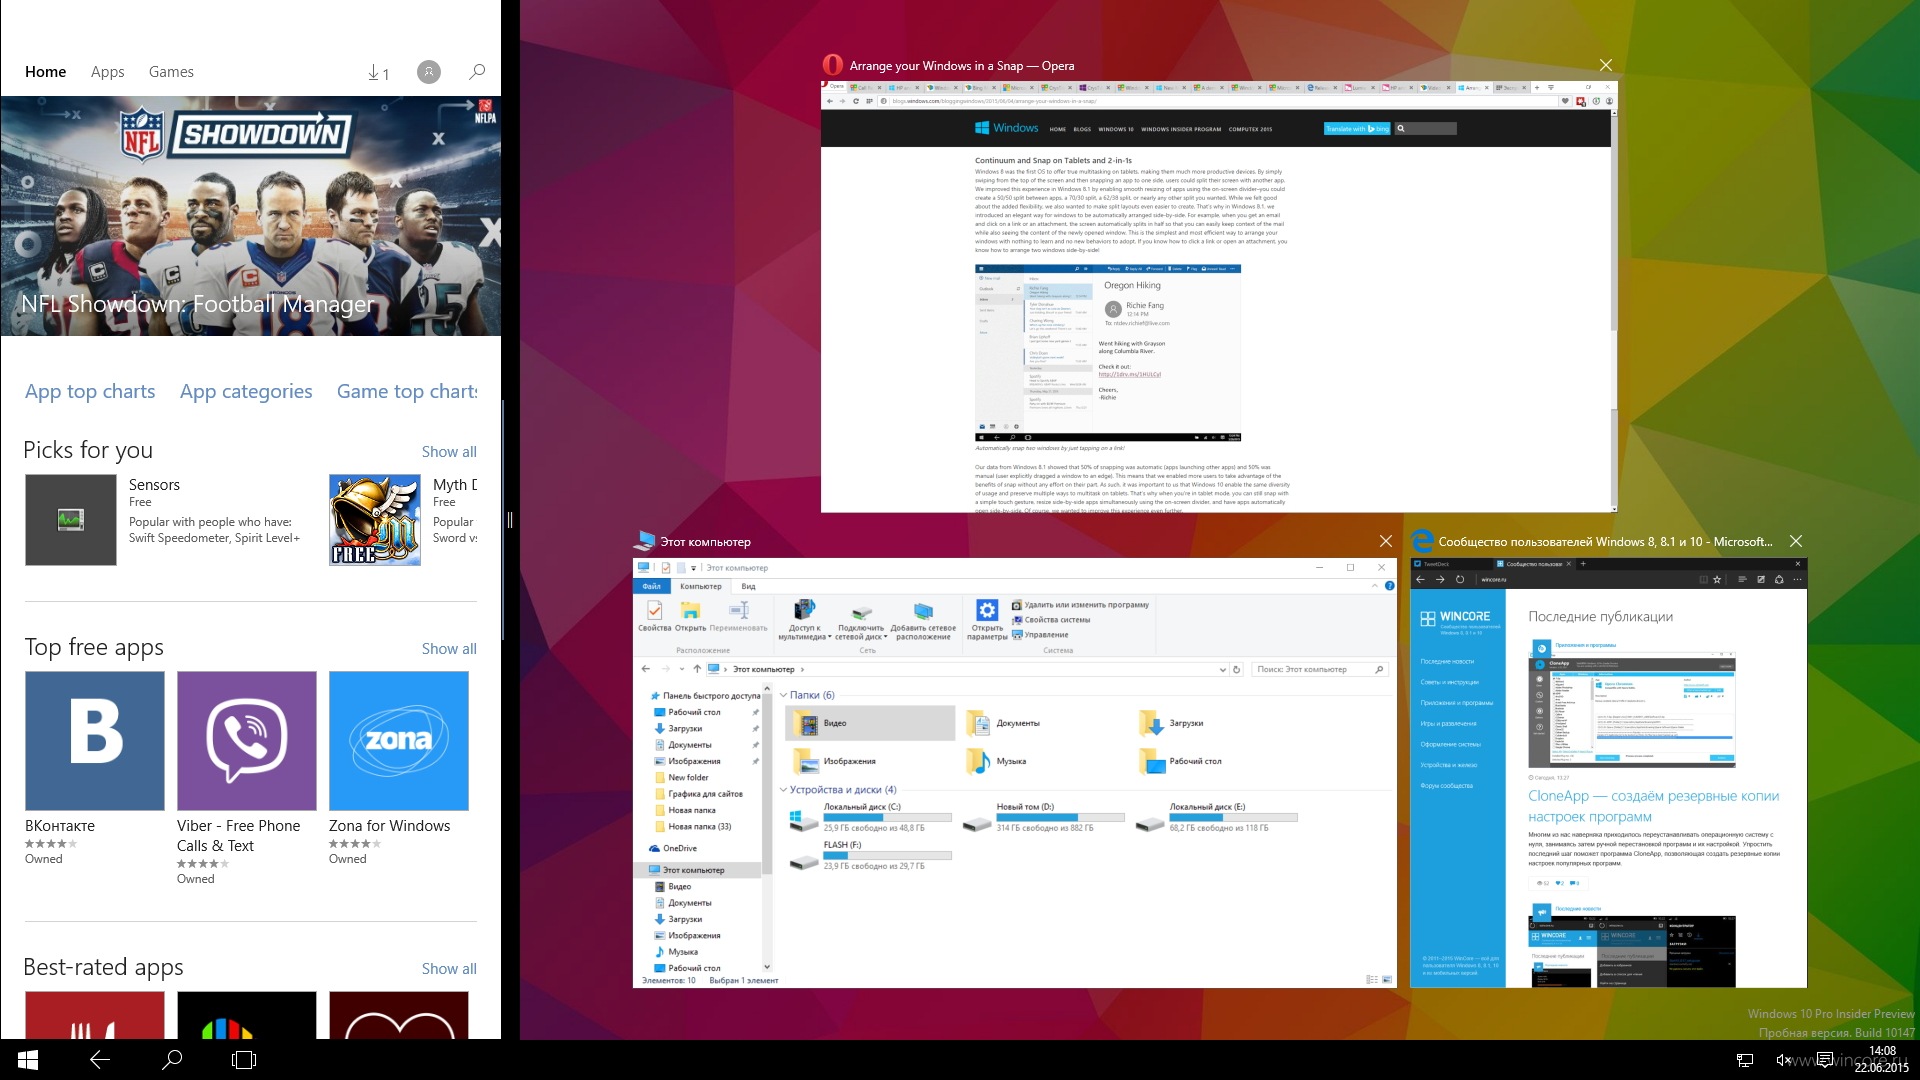Open the Sensors app icon

(x=71, y=520)
